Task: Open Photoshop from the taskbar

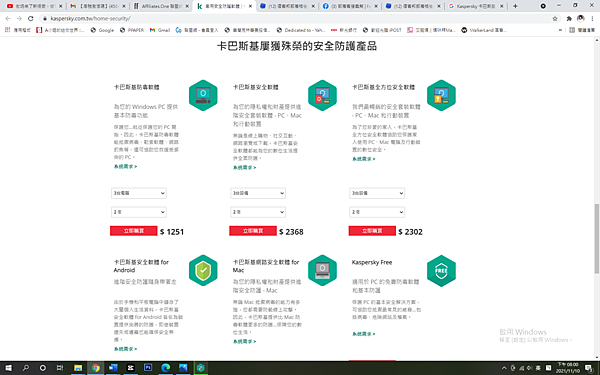Action: (x=148, y=368)
